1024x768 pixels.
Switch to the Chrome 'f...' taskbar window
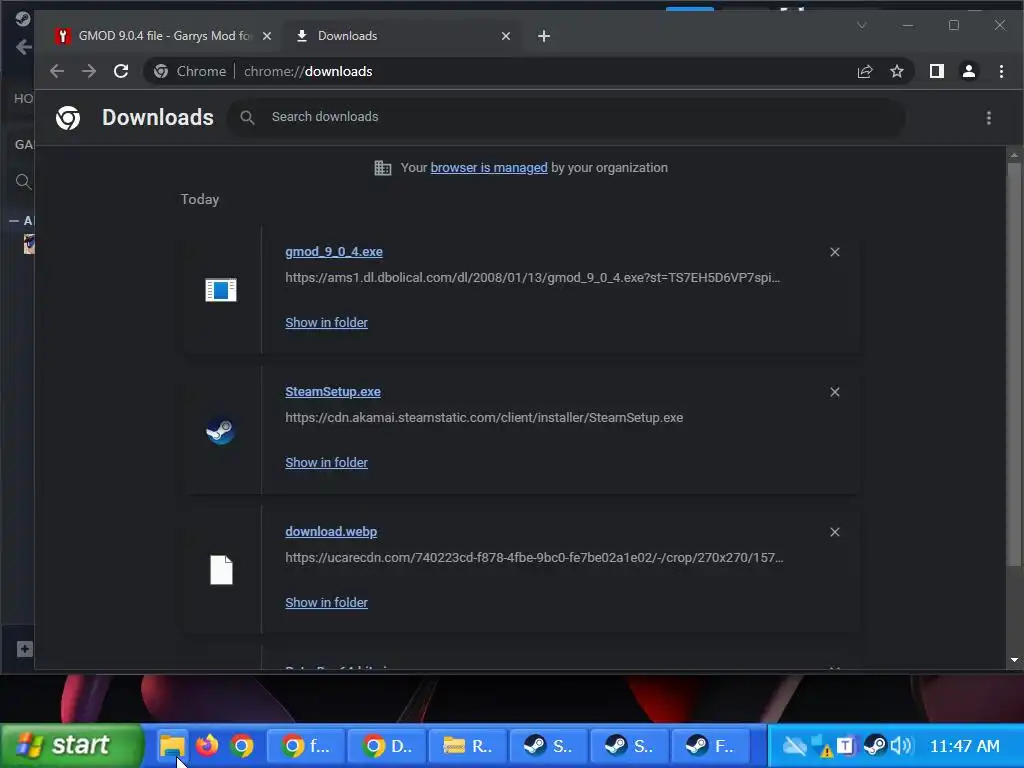point(306,746)
